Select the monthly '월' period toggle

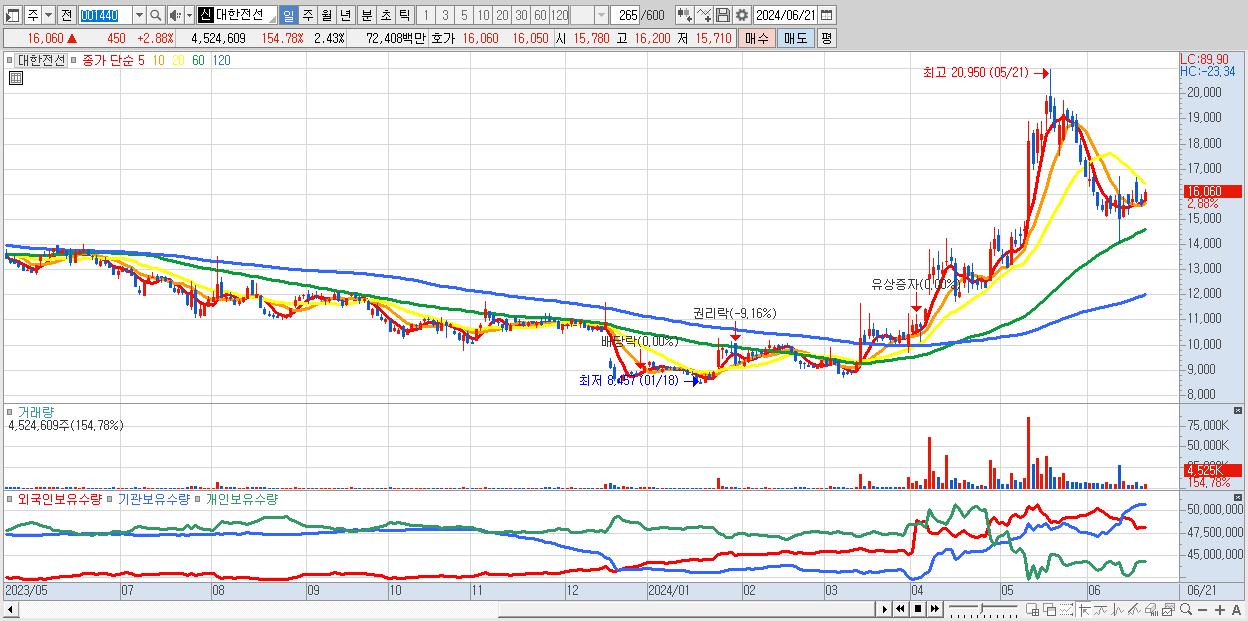326,15
